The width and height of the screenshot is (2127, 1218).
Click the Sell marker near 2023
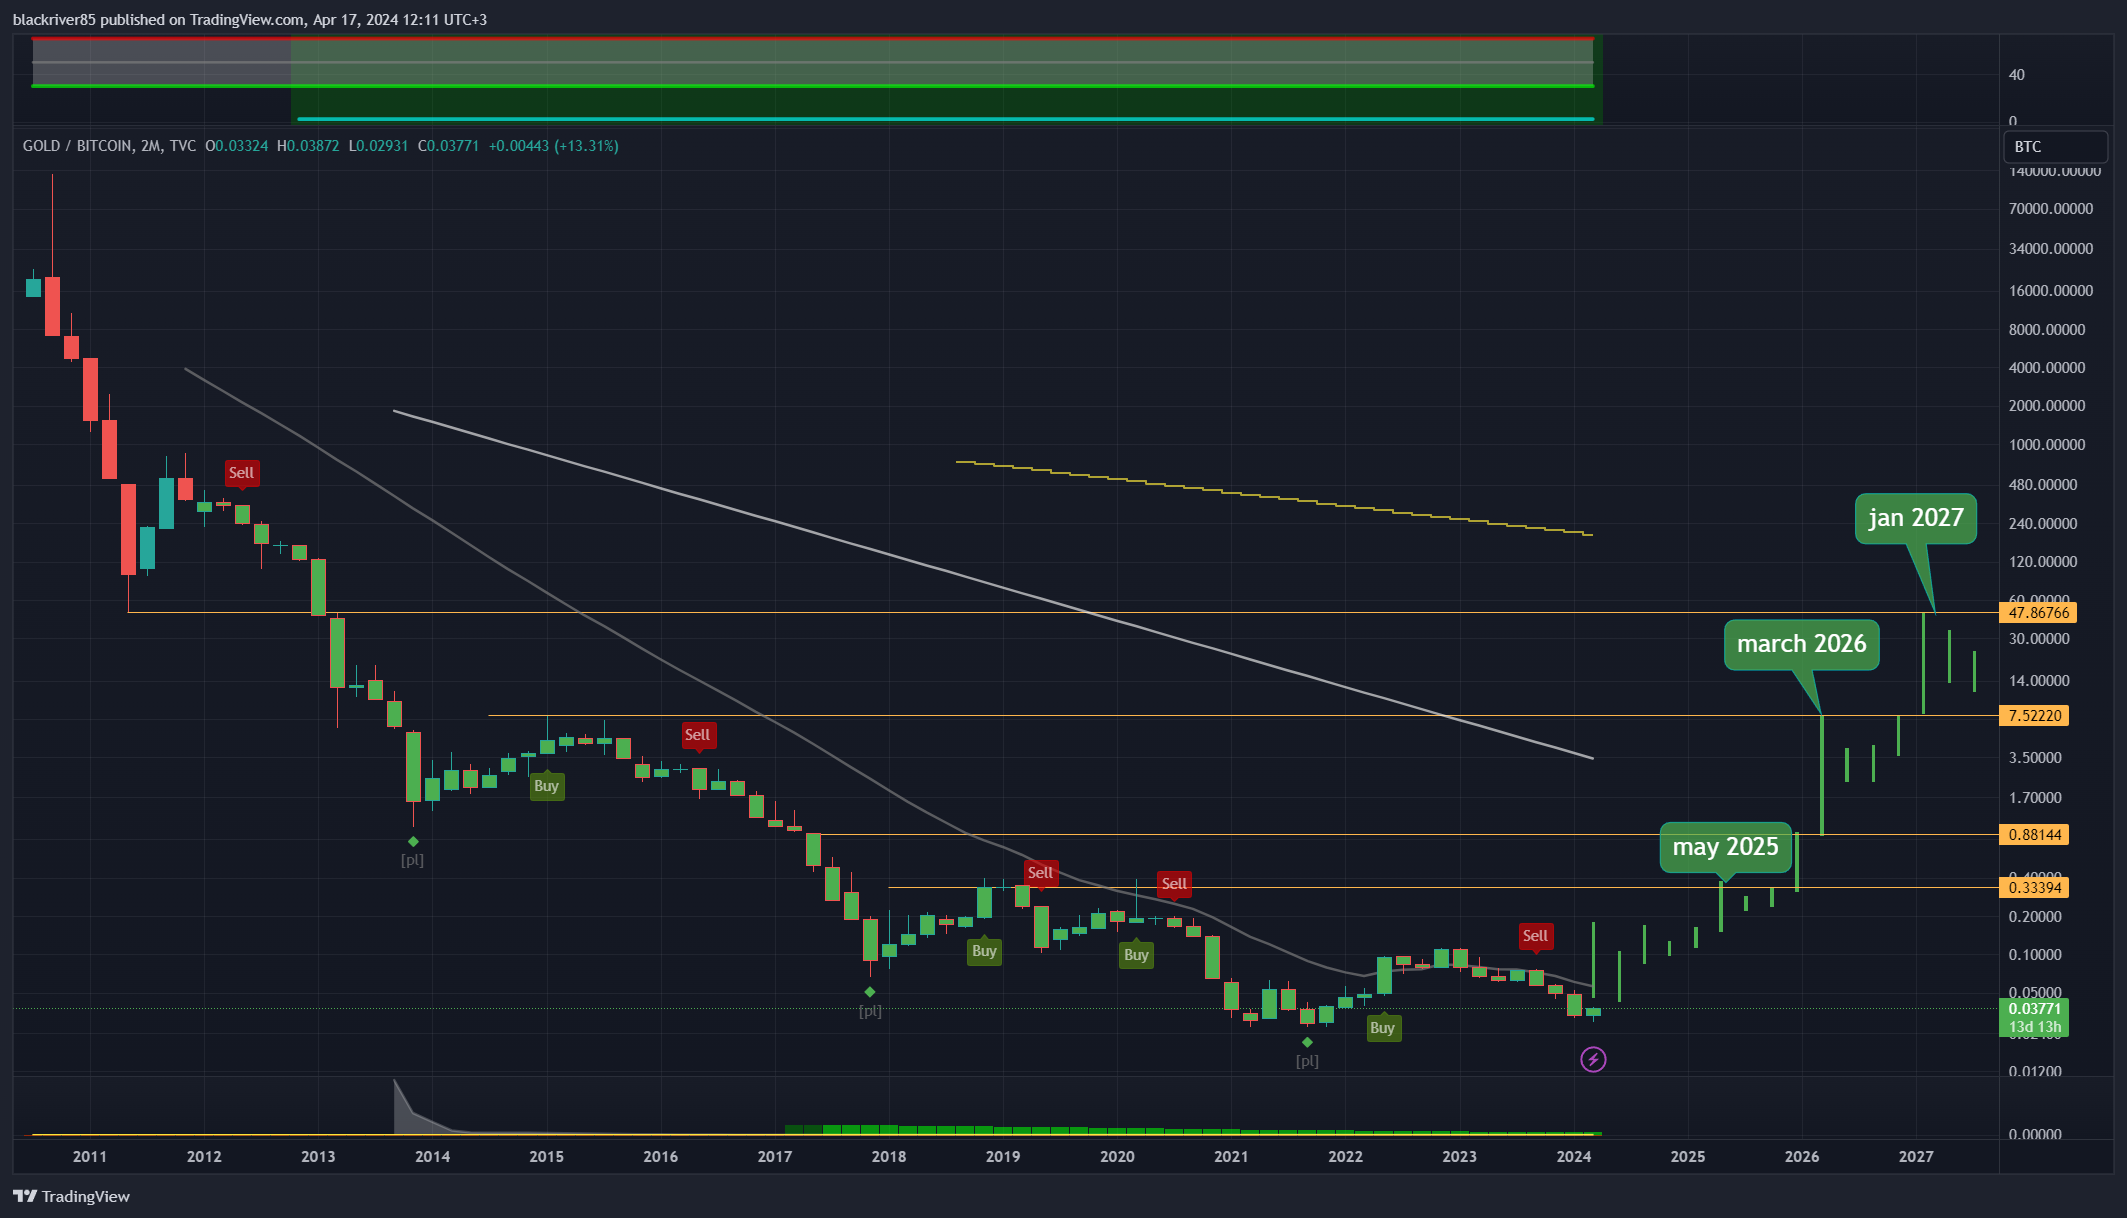[1535, 936]
